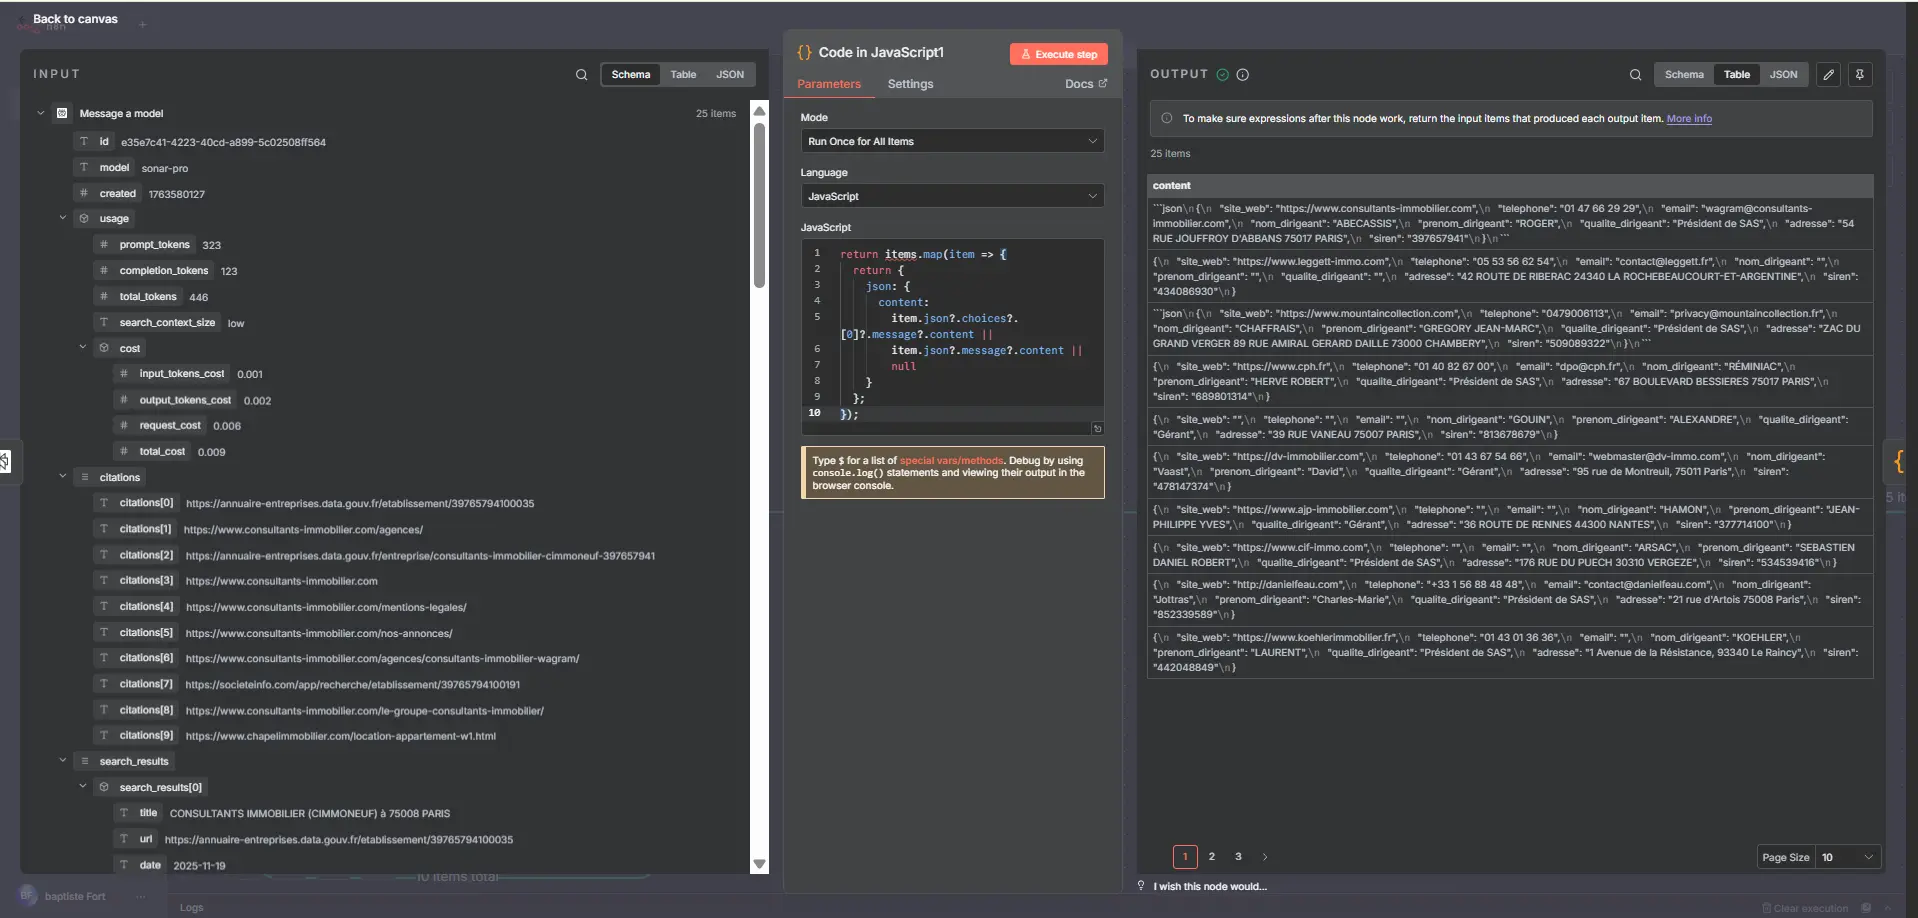Click the content column header

[1510, 186]
